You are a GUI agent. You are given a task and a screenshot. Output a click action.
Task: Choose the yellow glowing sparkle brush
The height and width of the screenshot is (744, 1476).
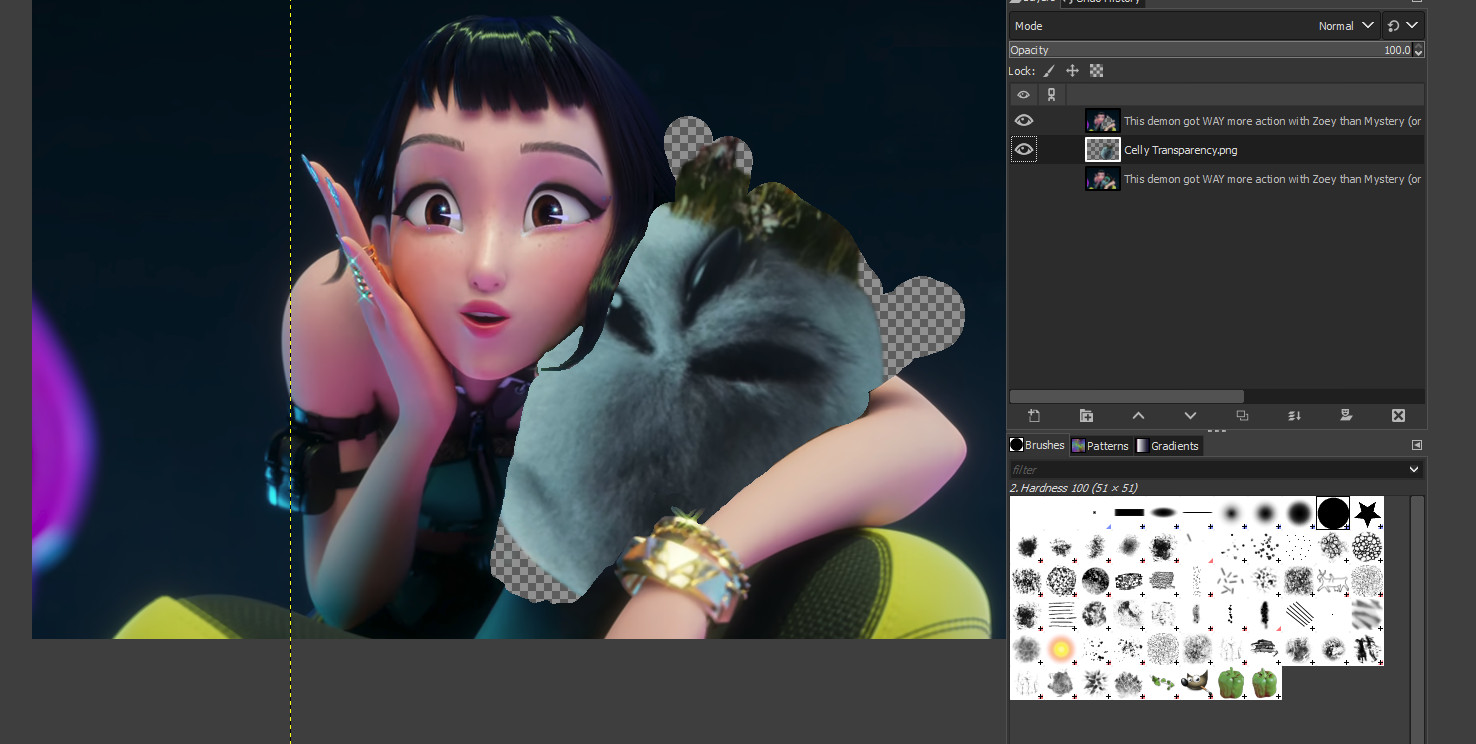point(1061,649)
